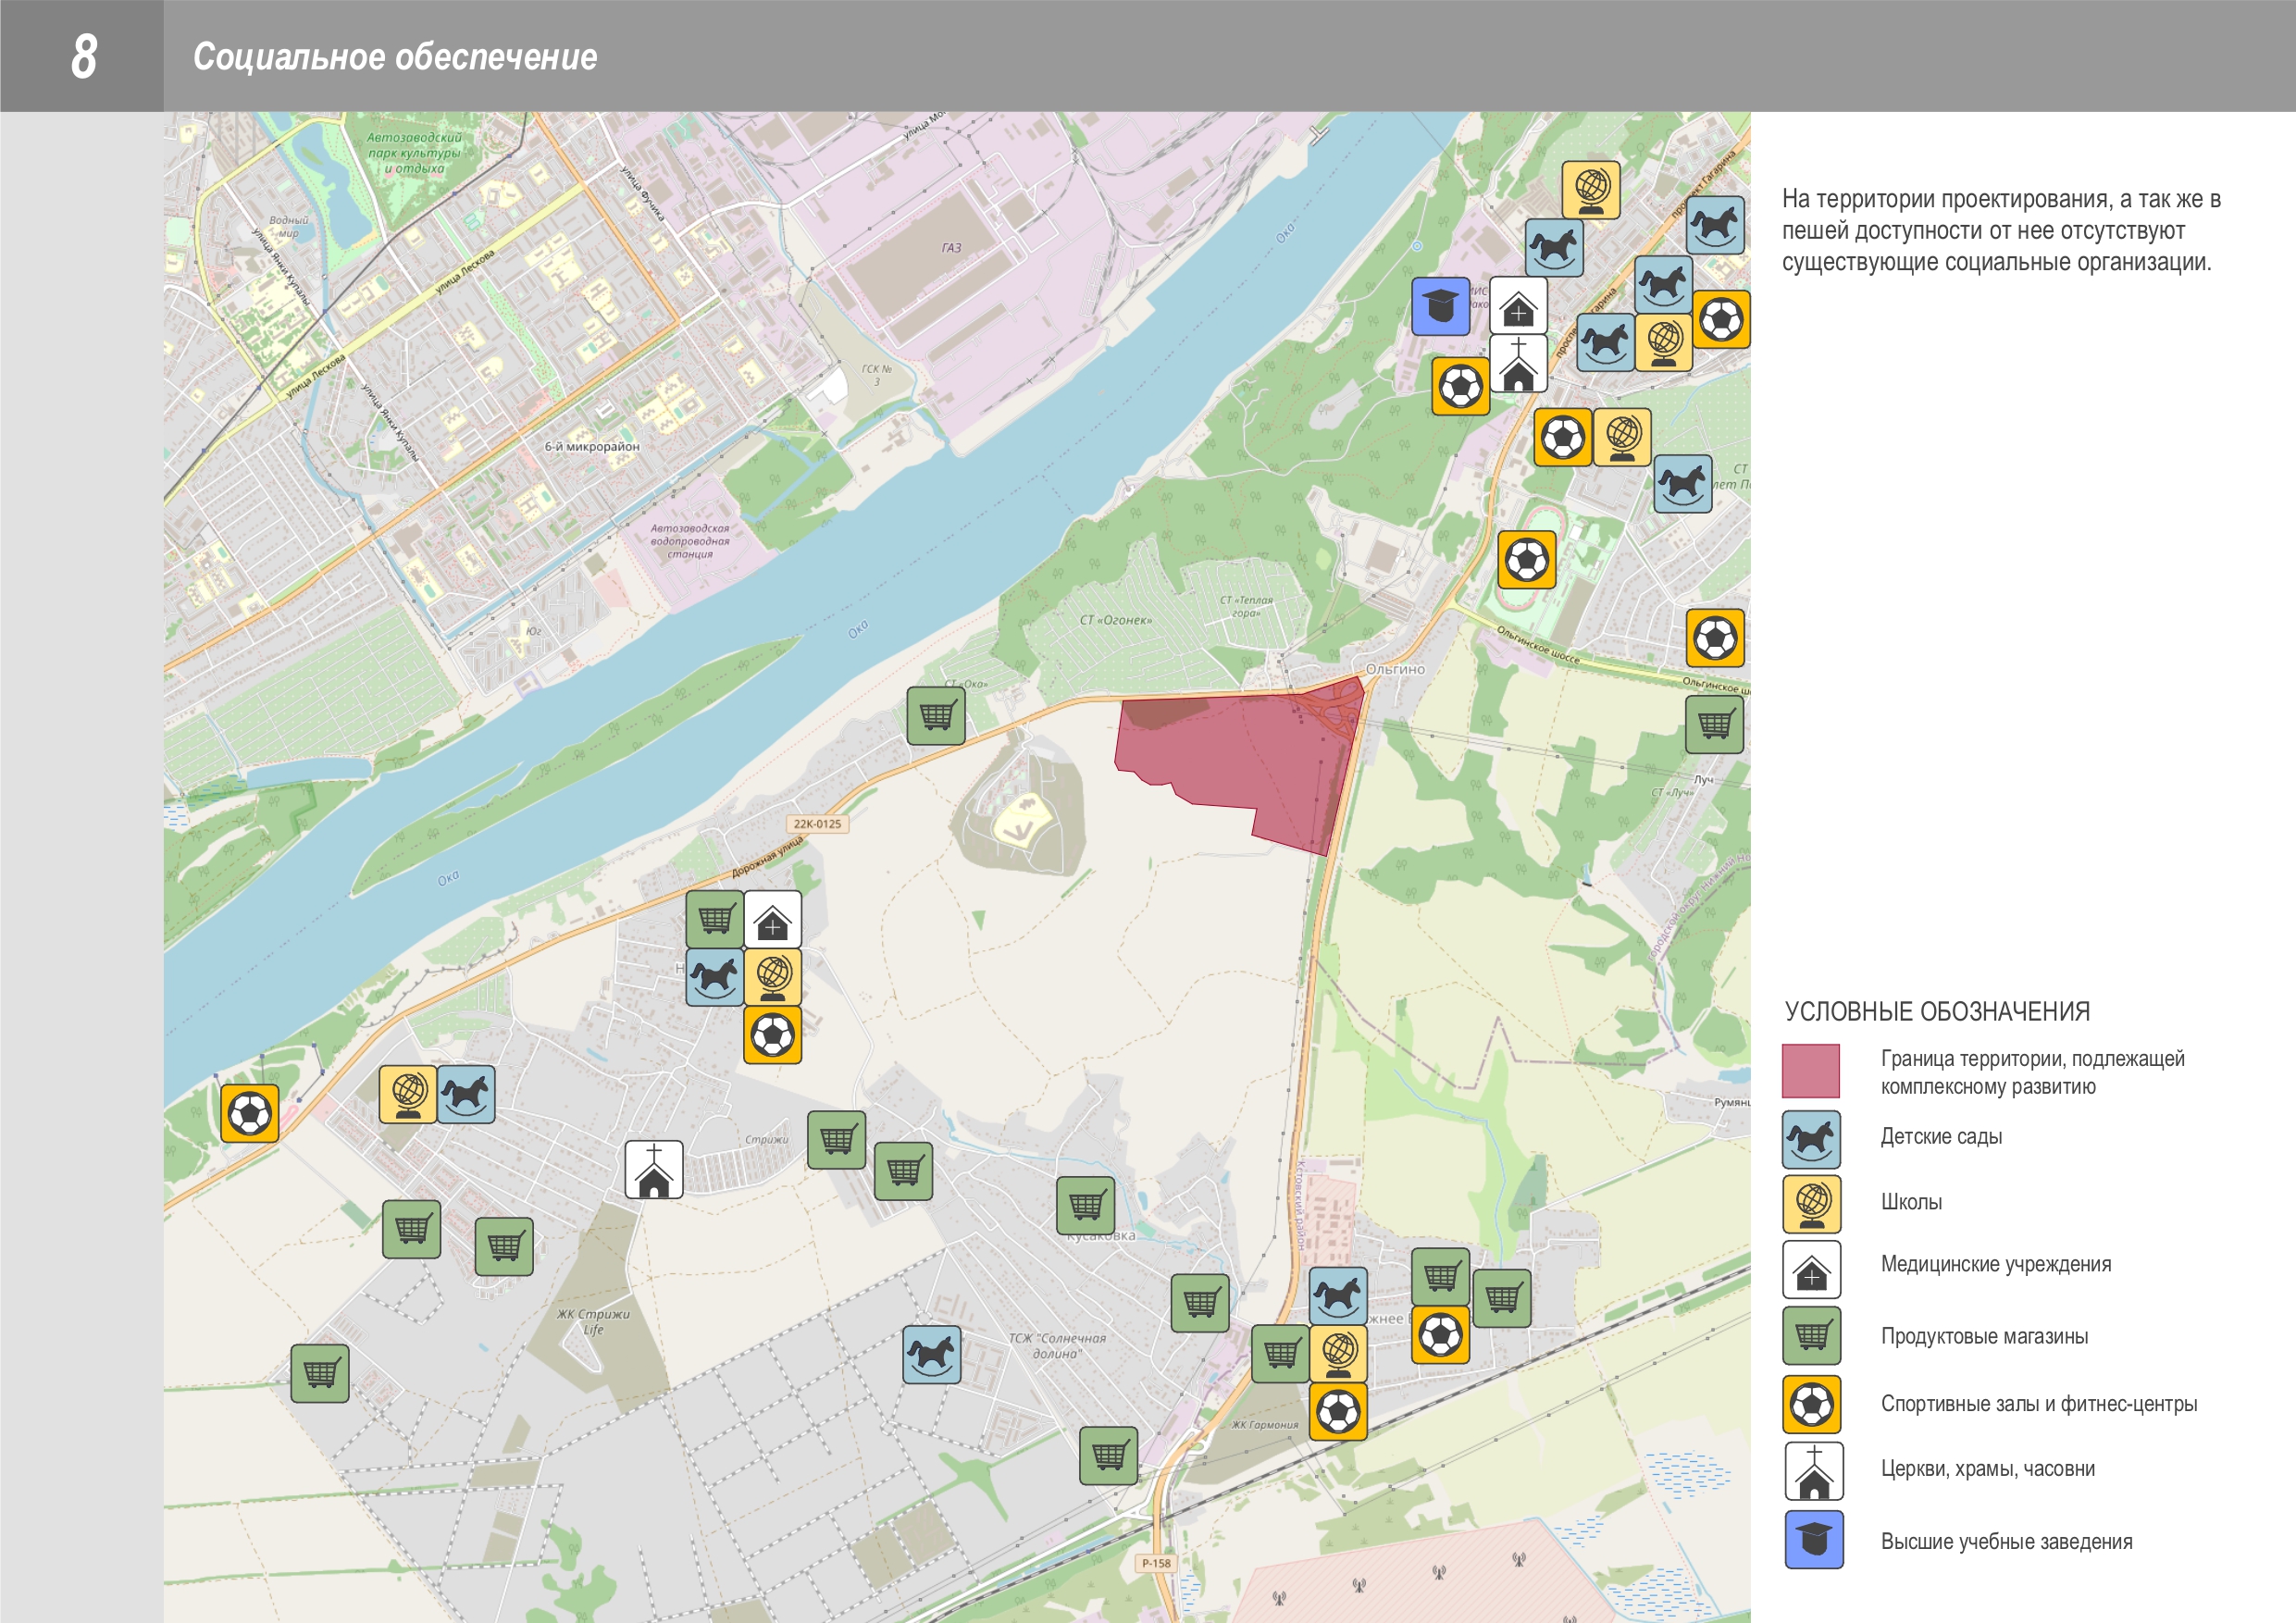Viewport: 2296px width, 1623px height.
Task: Click the Продуктовые магазины legend icon
Action: [1811, 1335]
